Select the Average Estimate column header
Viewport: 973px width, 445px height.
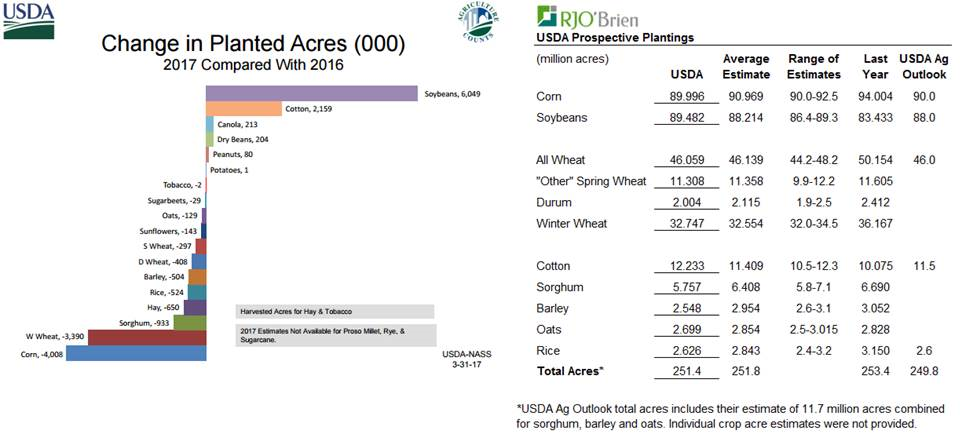[x=746, y=66]
